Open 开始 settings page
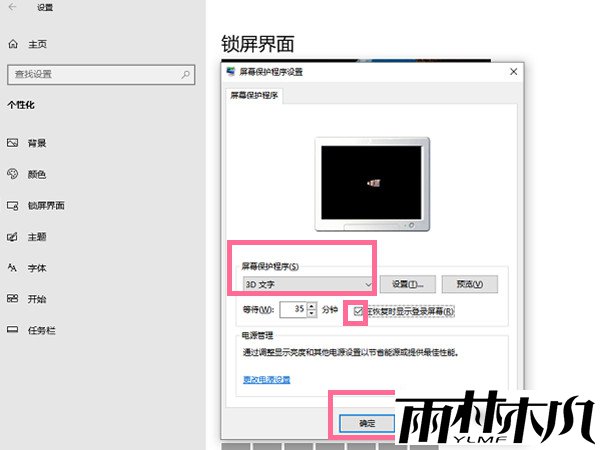This screenshot has height=450, width=600. 37,299
